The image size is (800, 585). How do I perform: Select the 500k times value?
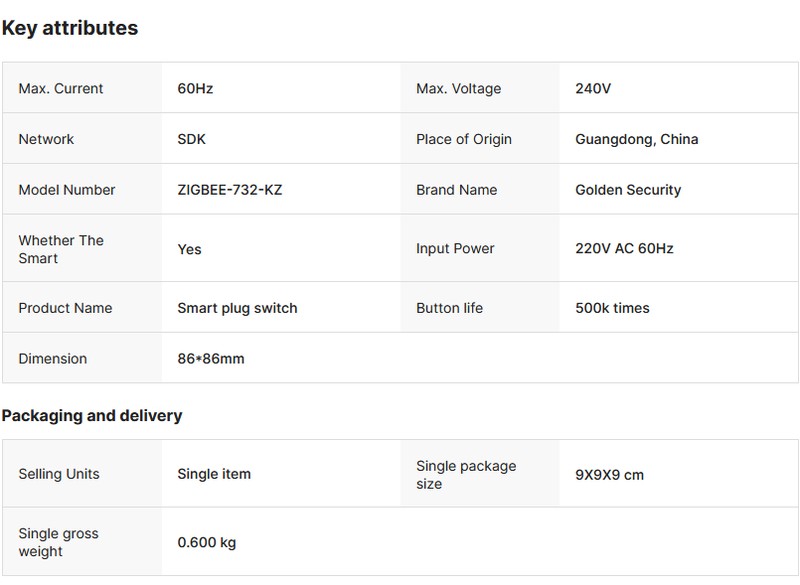[612, 308]
